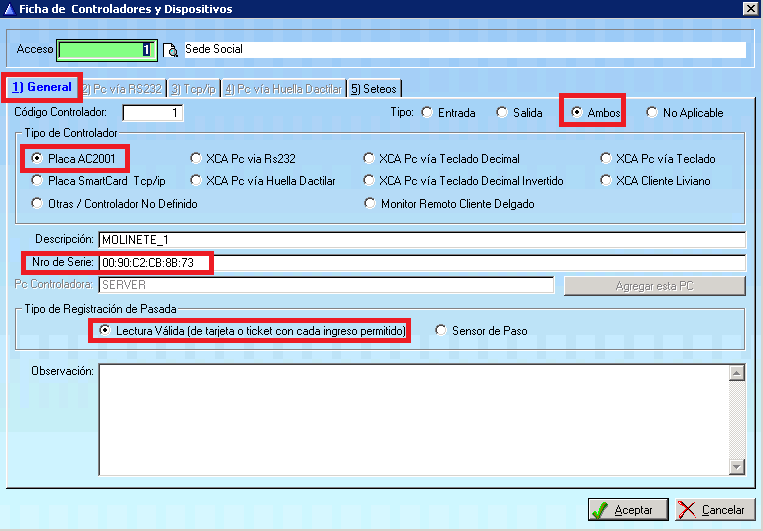Image resolution: width=763 pixels, height=531 pixels.
Task: Open the 1) General tab
Action: coord(42,88)
